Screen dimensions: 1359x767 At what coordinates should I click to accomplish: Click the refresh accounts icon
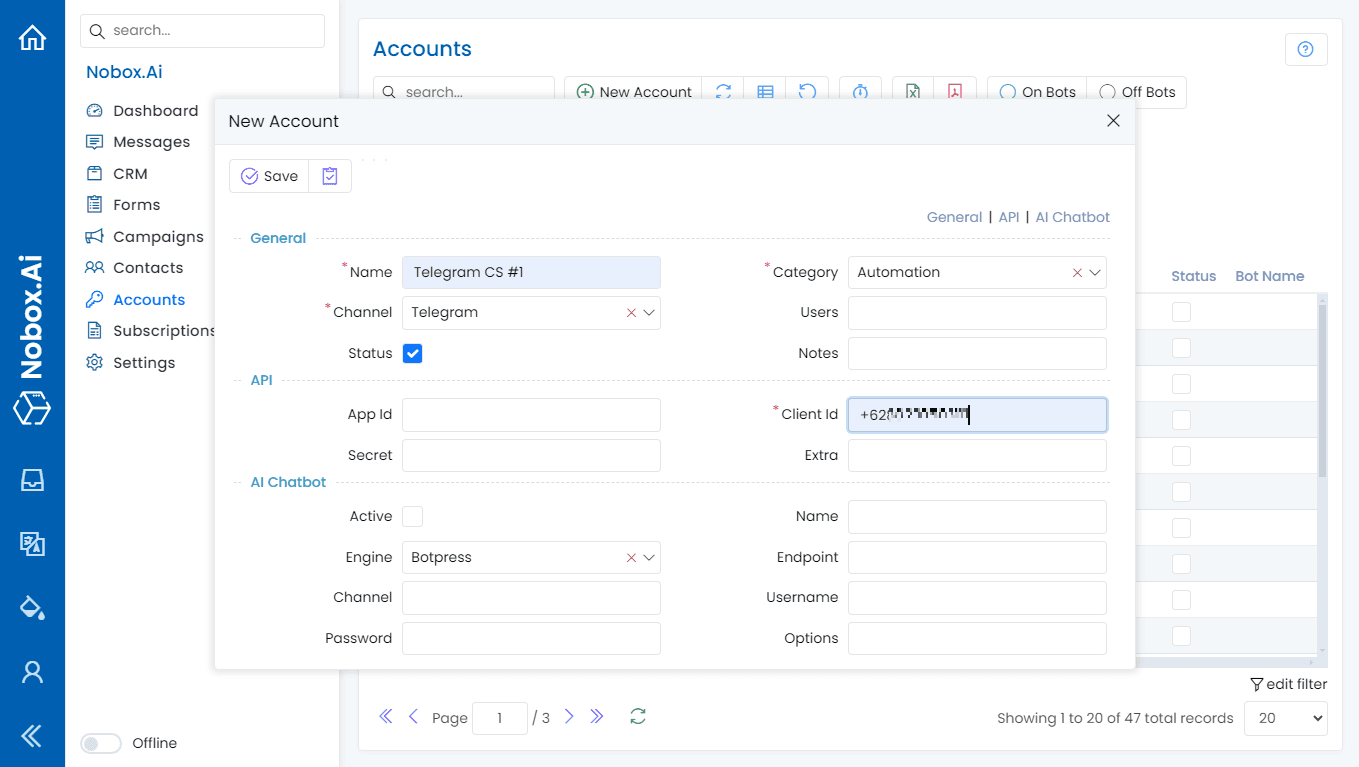(x=724, y=91)
